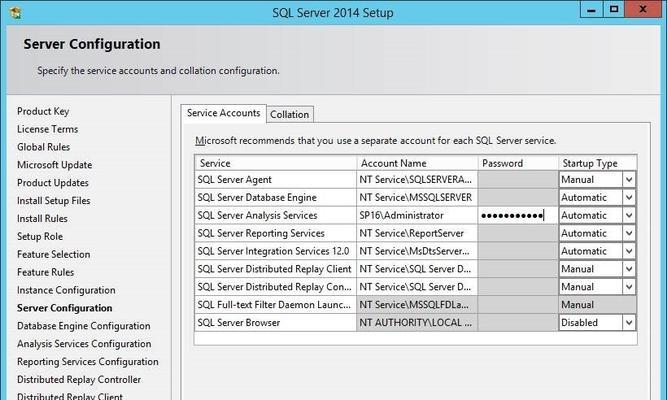The height and width of the screenshot is (400, 667).
Task: Select the Service Accounts tab
Action: coord(223,113)
